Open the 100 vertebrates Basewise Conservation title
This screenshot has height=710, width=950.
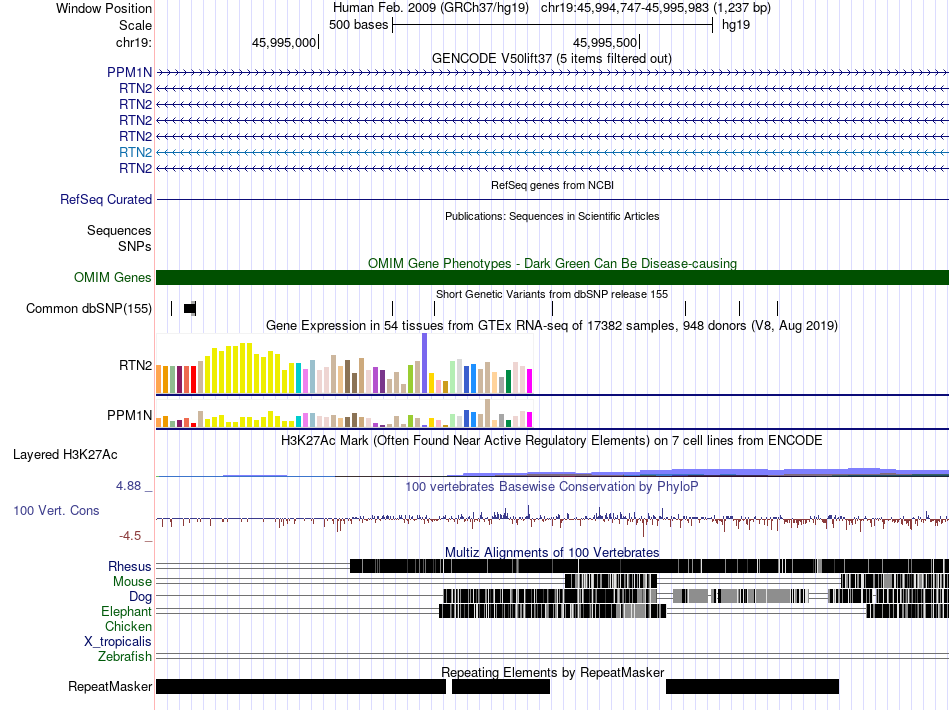(552, 486)
